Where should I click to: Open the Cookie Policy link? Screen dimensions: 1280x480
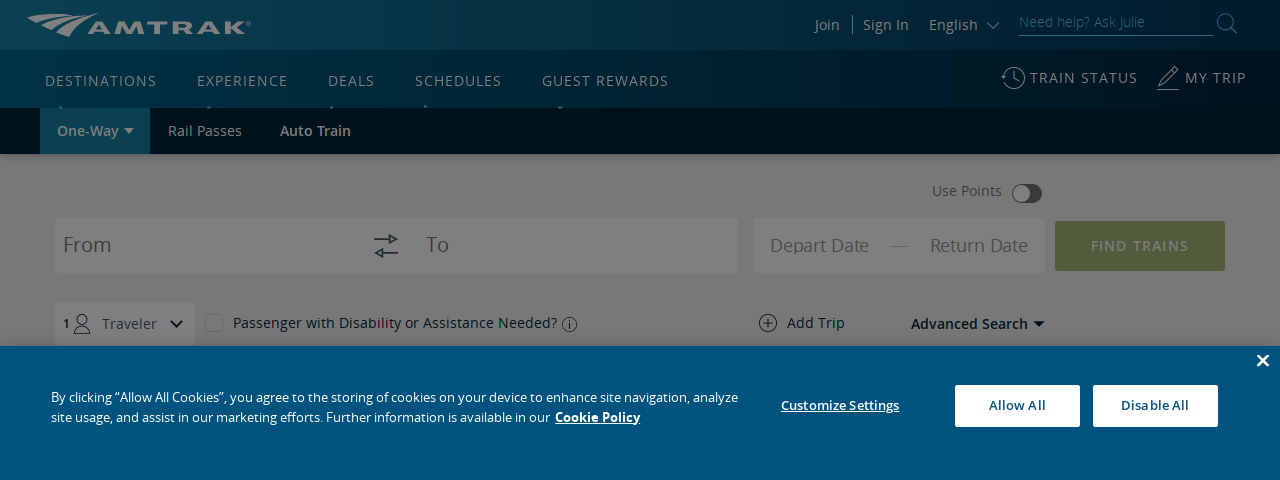tap(597, 417)
